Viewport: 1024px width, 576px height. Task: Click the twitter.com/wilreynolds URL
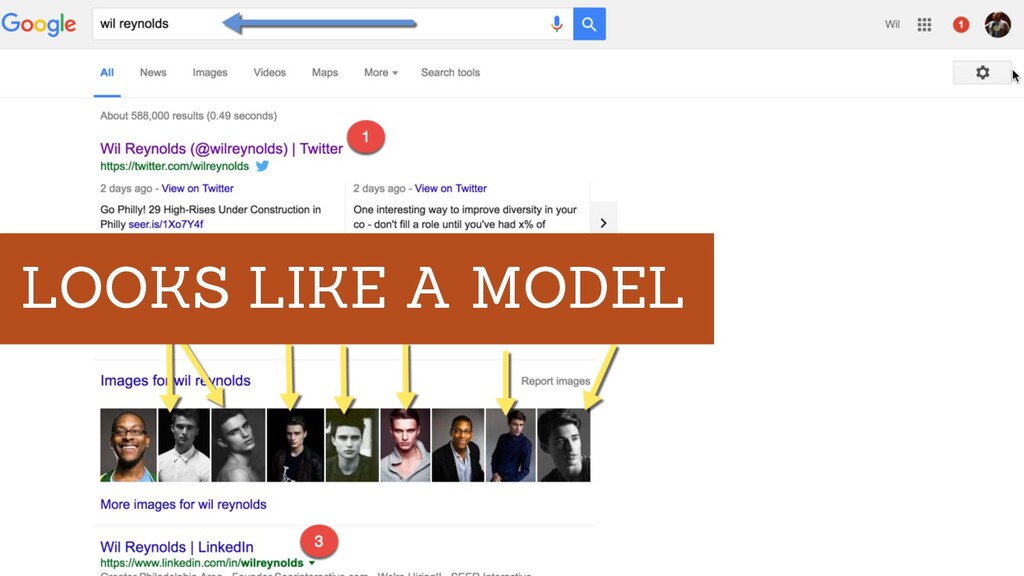pyautogui.click(x=174, y=166)
